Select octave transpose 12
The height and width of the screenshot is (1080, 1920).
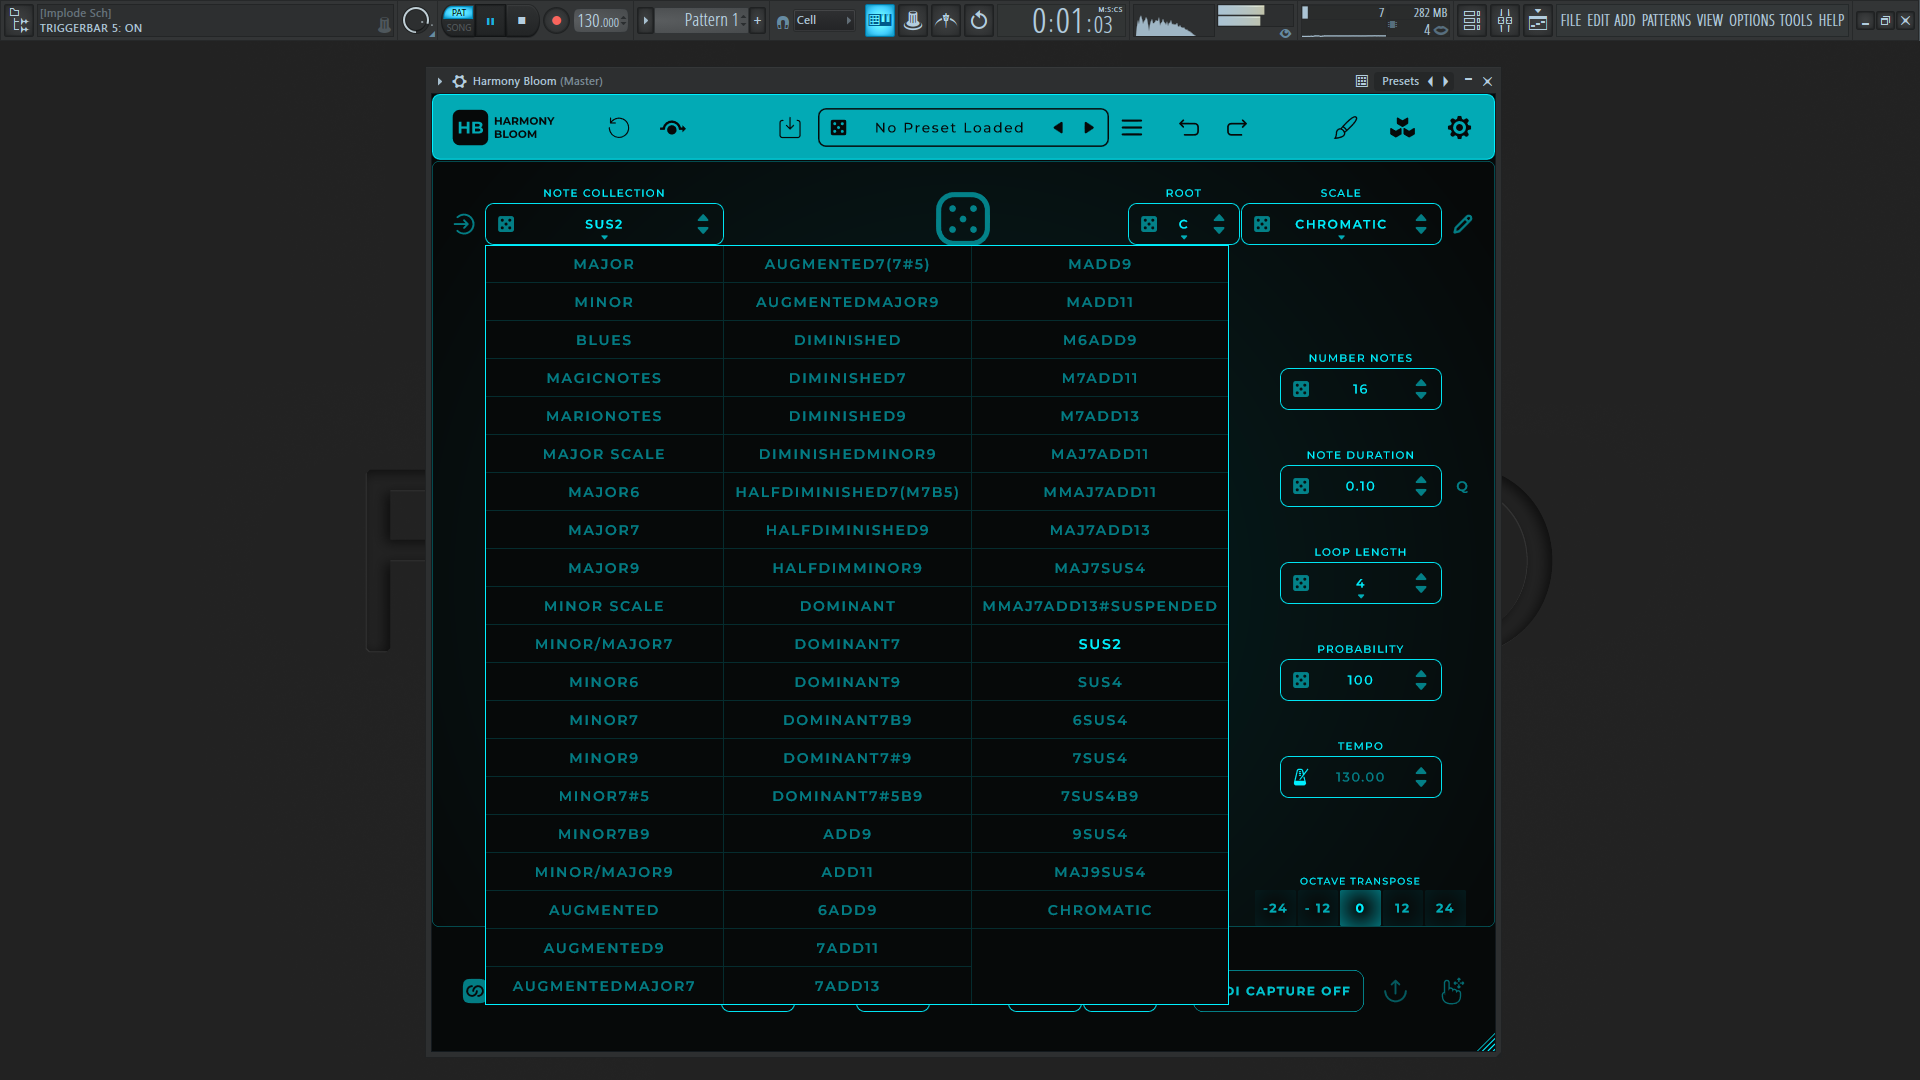[1402, 908]
